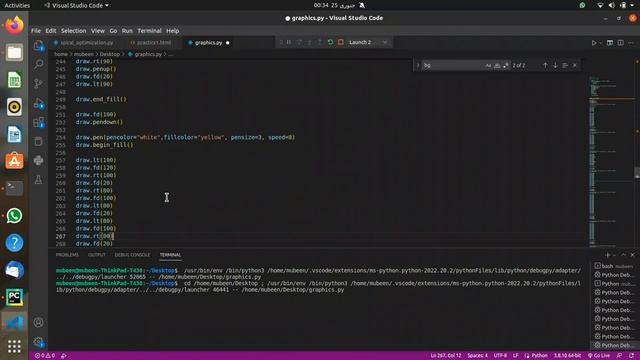The width and height of the screenshot is (640, 360).
Task: Open the Python icon in activity bar
Action: point(38,160)
